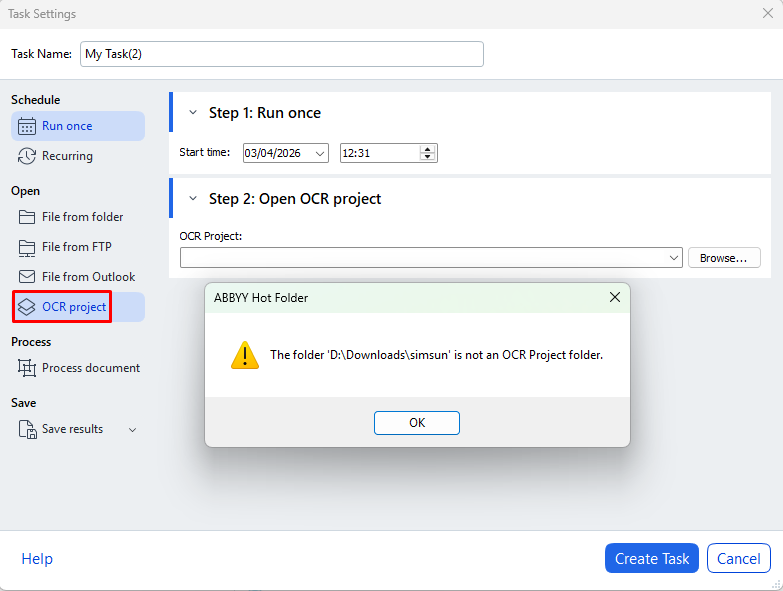Choose File from FTP text entry
783x591 pixels.
76,247
